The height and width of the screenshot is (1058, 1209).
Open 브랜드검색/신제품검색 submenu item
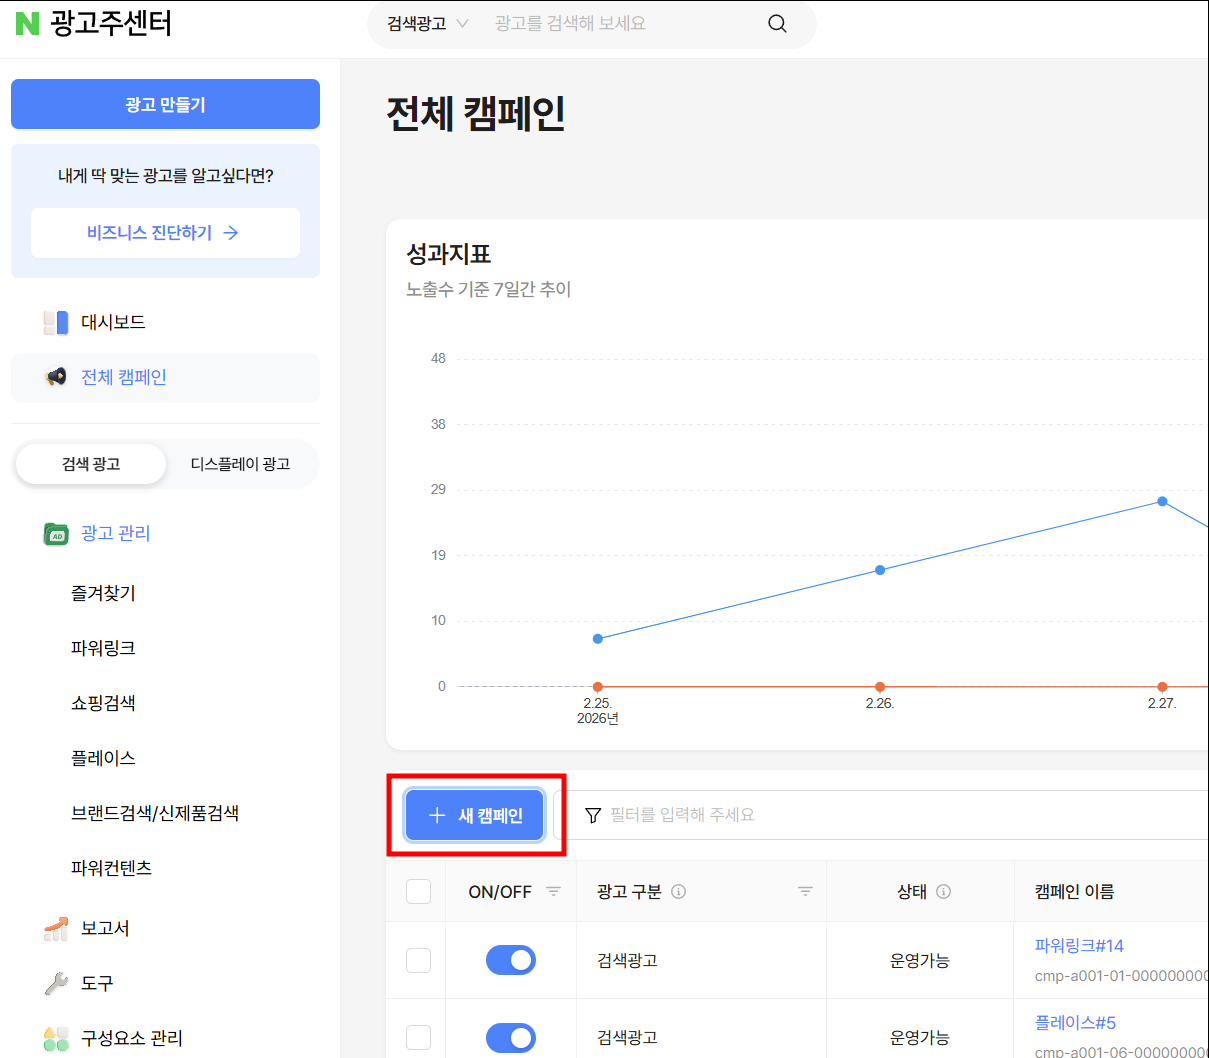click(155, 813)
